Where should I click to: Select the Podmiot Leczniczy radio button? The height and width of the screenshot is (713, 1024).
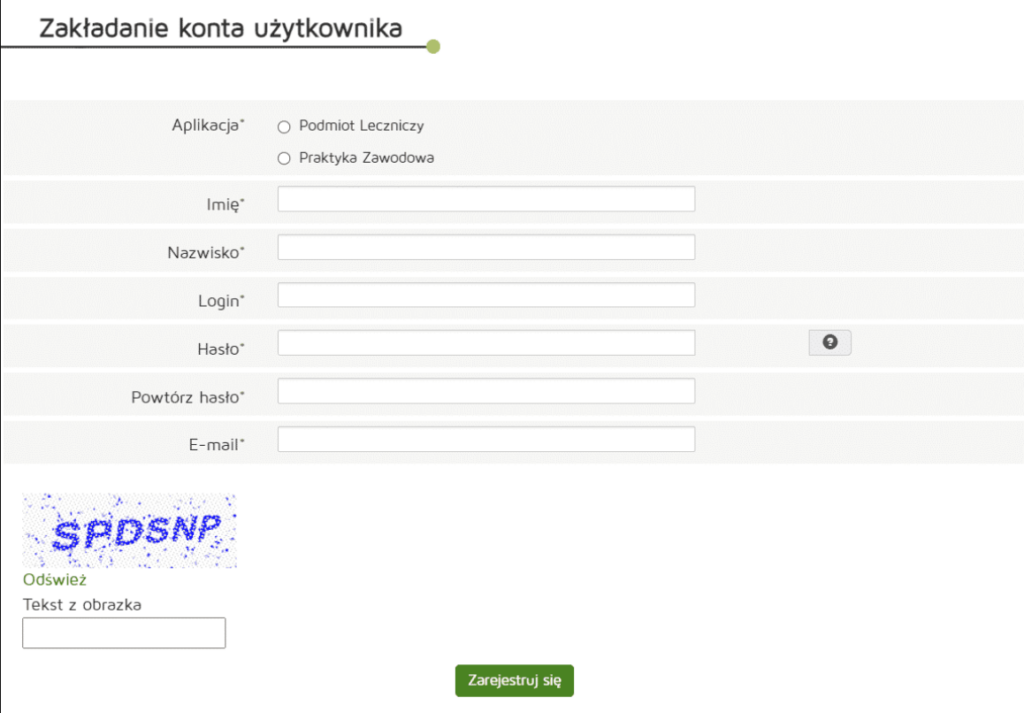coord(284,127)
